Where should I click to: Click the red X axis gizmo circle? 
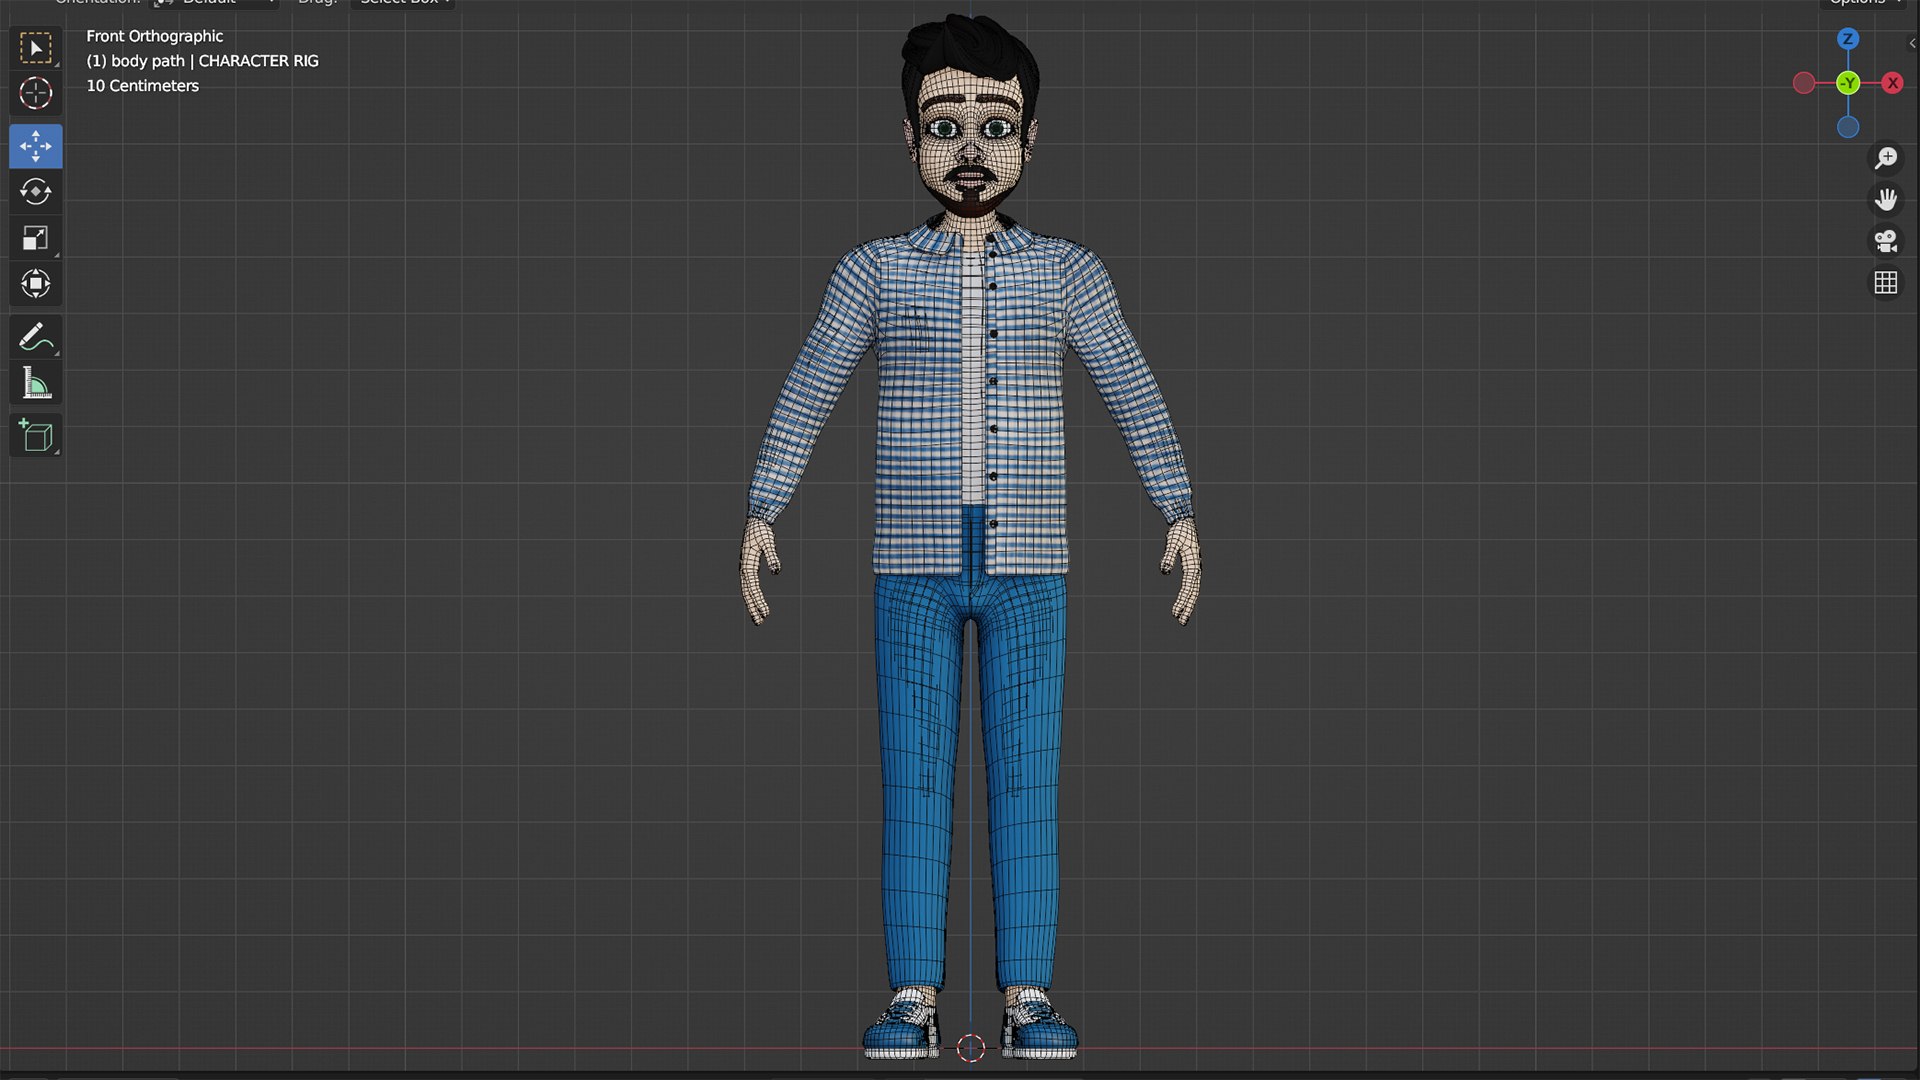pyautogui.click(x=1893, y=83)
